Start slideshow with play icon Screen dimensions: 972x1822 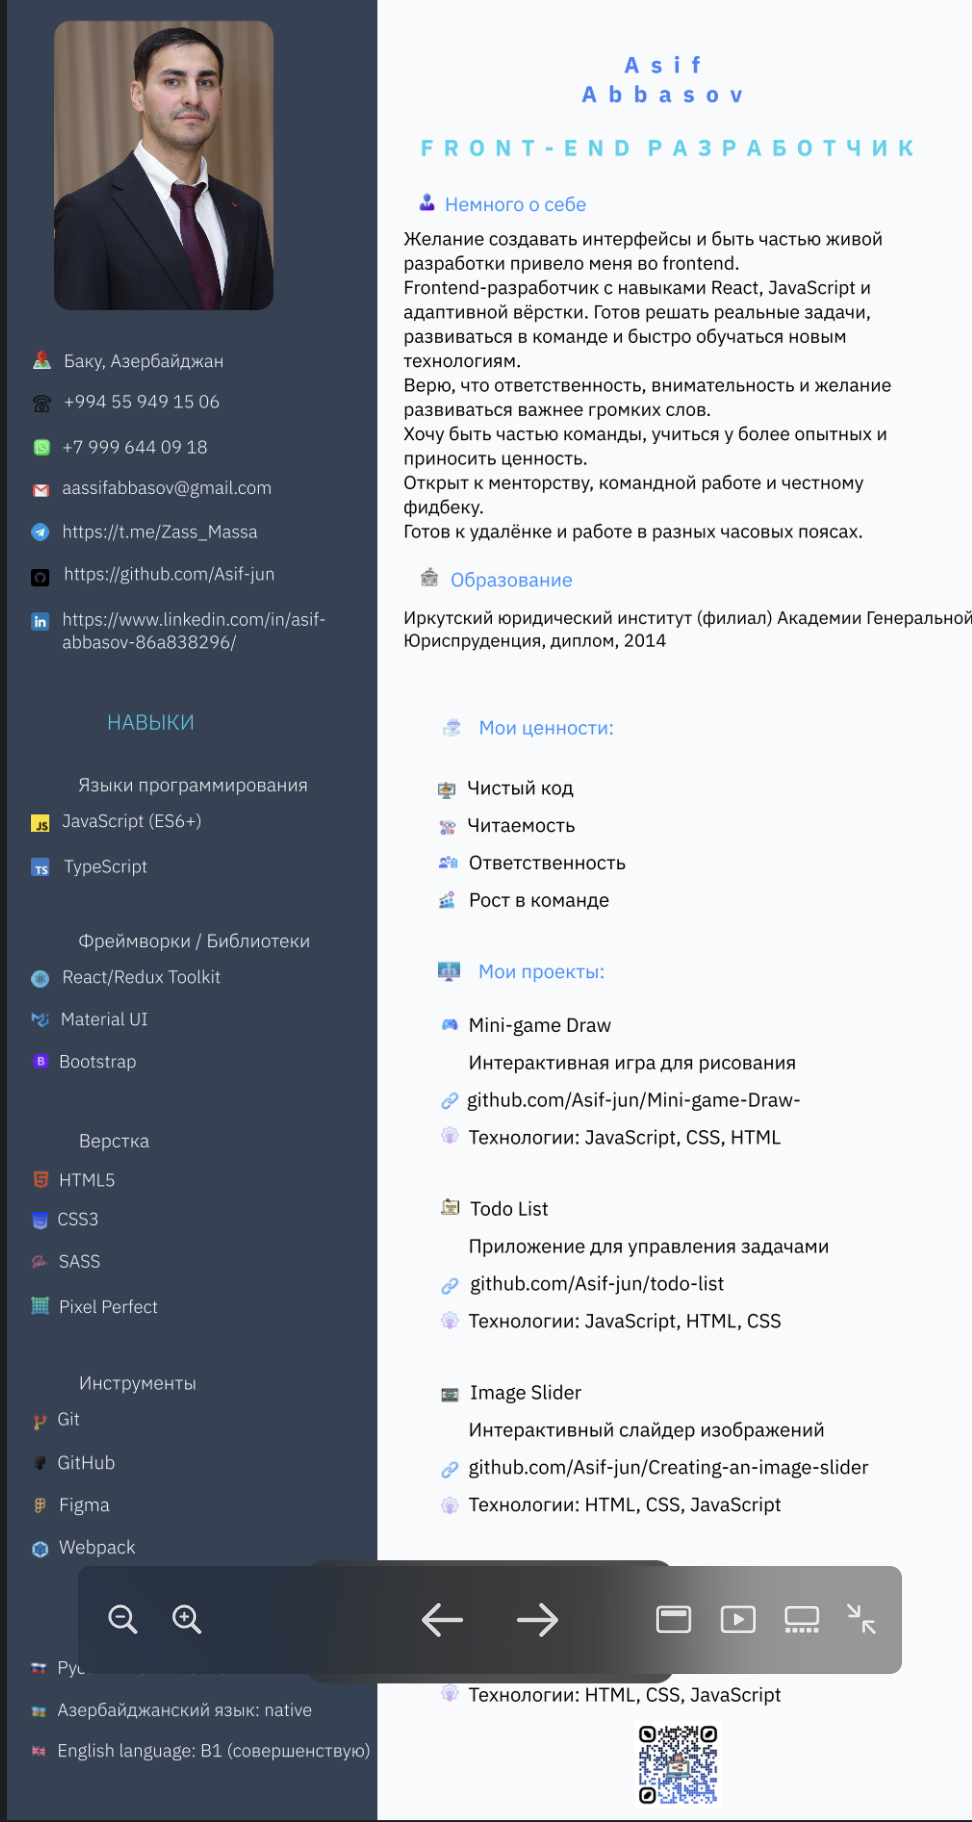[x=738, y=1619]
